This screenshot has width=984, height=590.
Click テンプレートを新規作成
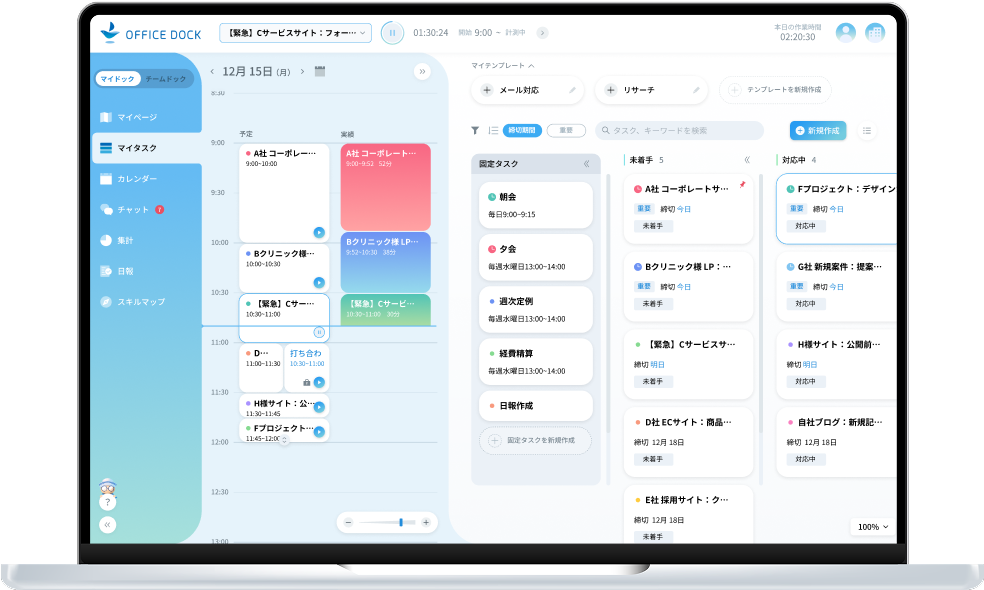coord(774,90)
